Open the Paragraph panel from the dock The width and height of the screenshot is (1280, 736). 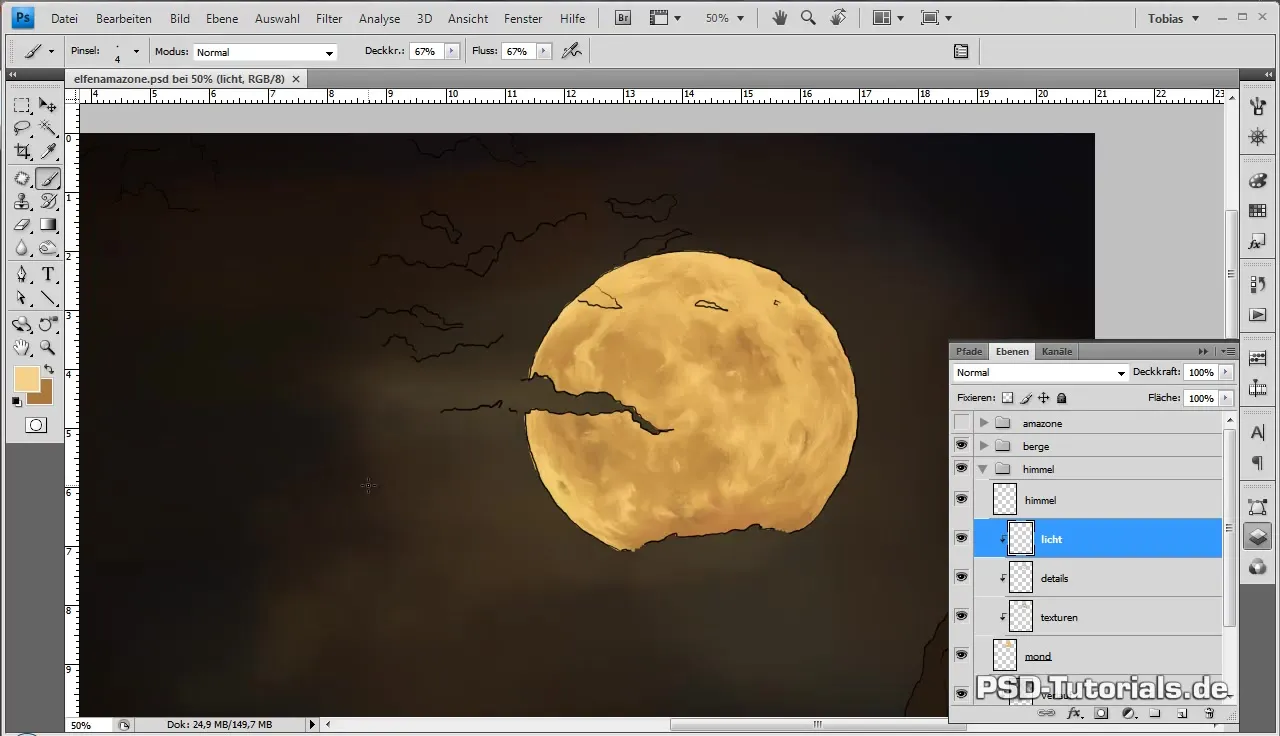coord(1258,463)
